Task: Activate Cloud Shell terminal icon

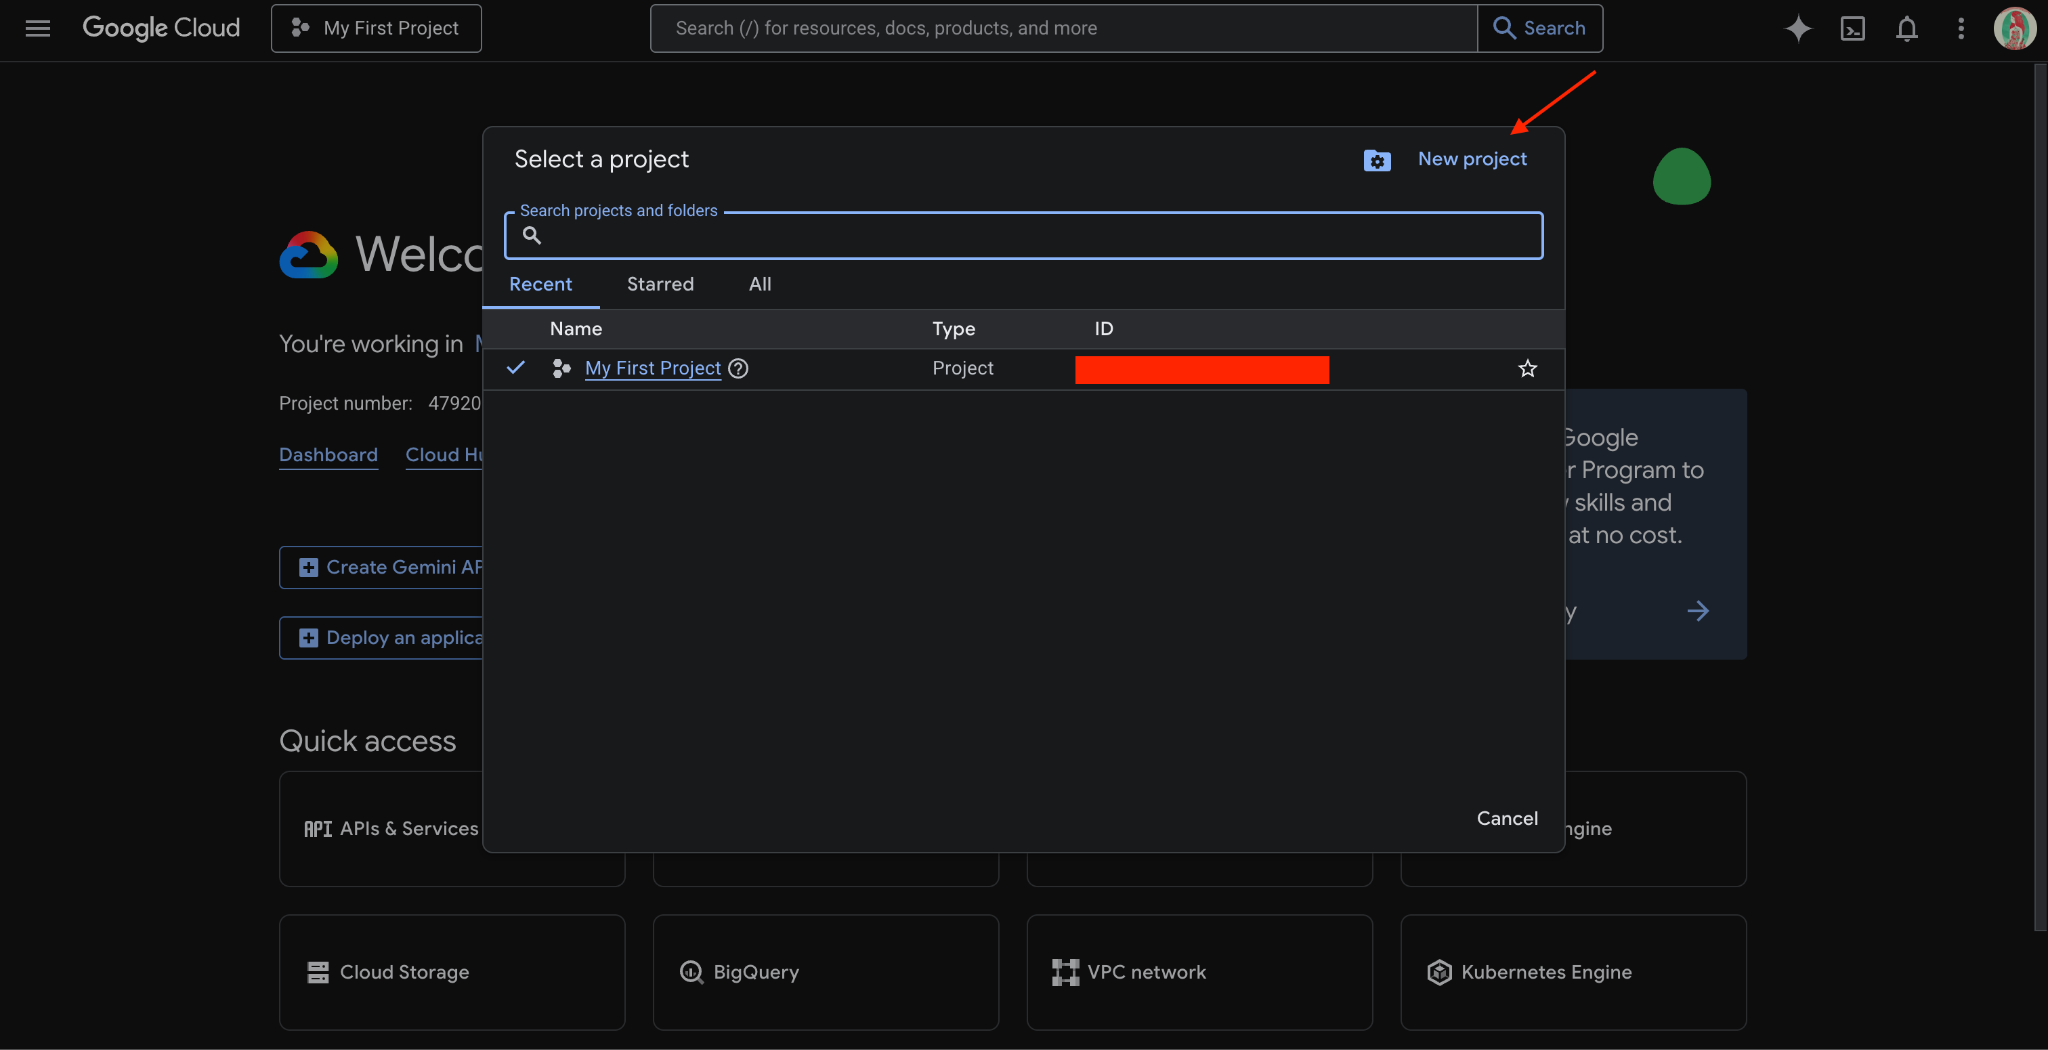Action: coord(1853,28)
